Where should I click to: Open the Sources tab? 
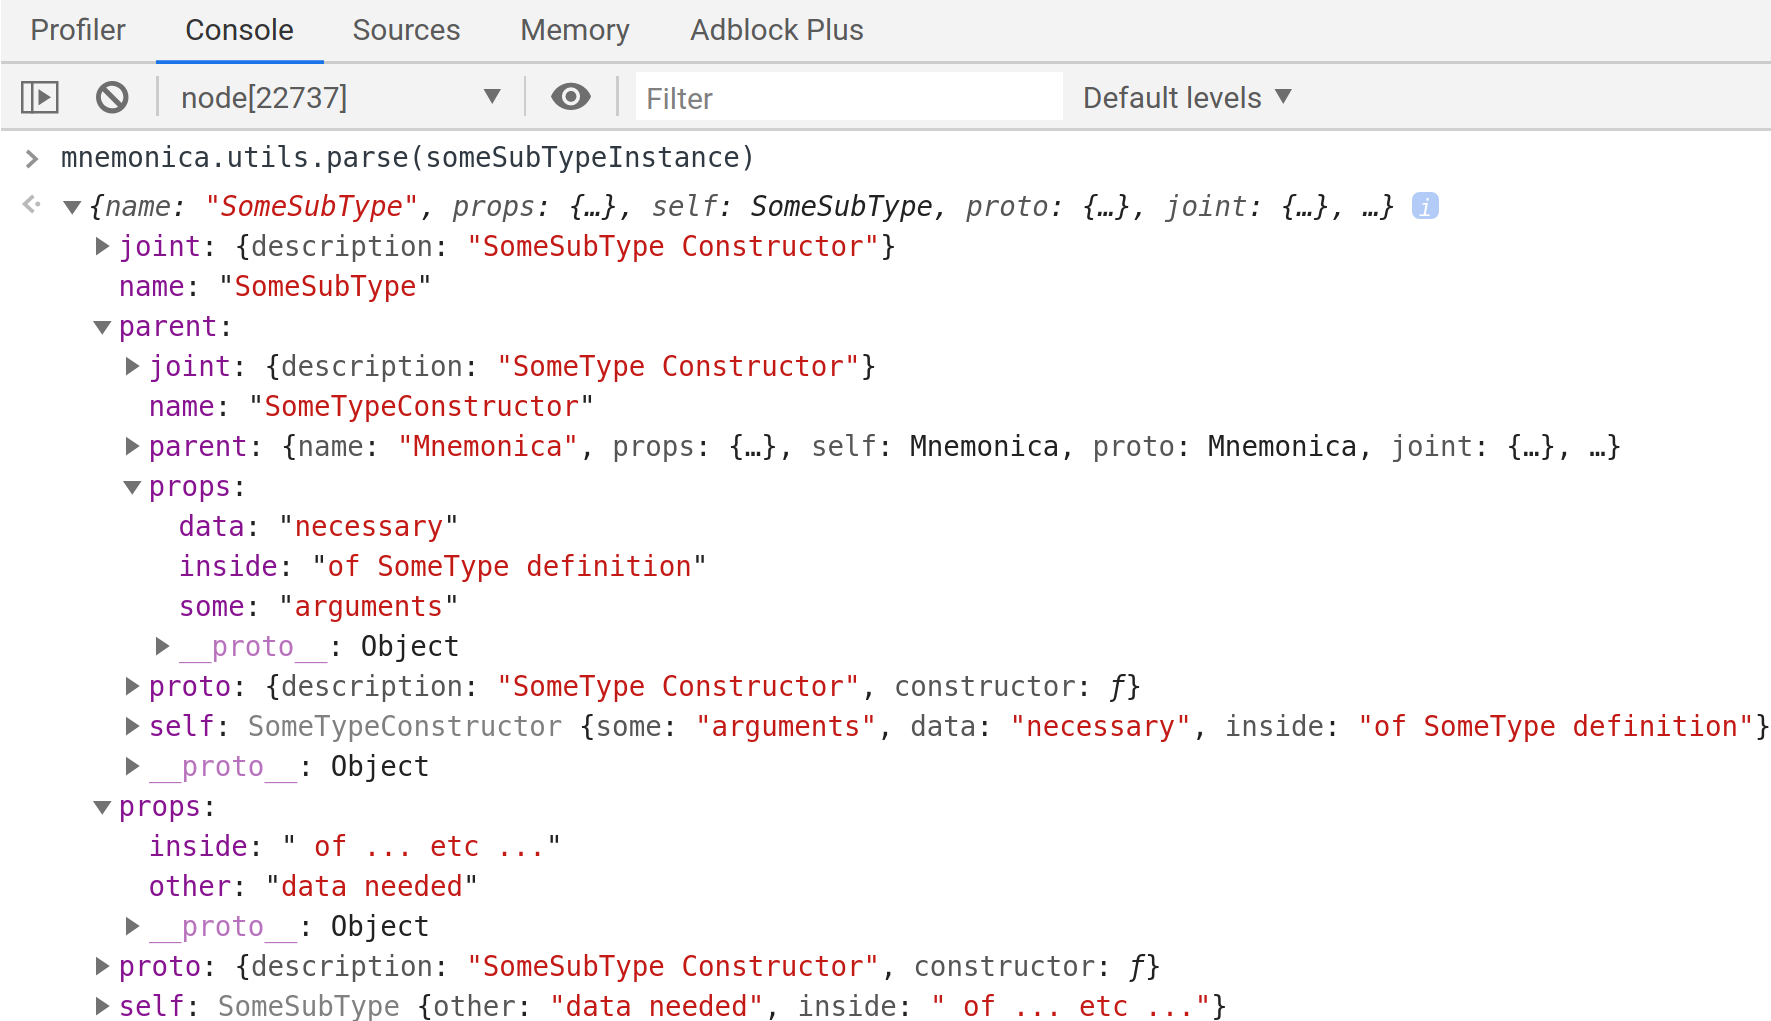(x=406, y=30)
